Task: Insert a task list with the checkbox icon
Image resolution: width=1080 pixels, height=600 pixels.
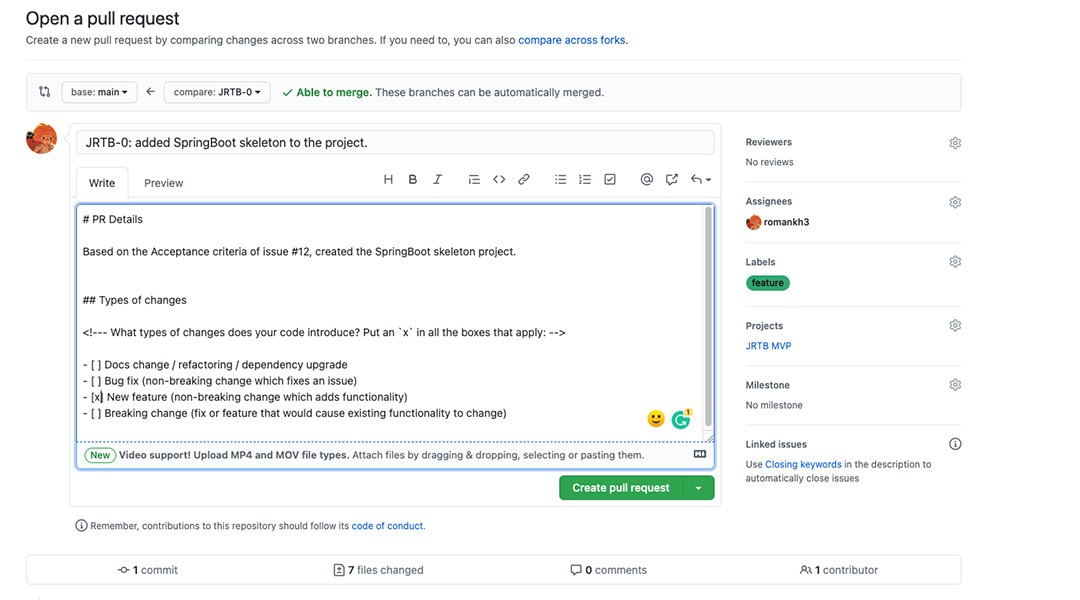Action: point(610,179)
